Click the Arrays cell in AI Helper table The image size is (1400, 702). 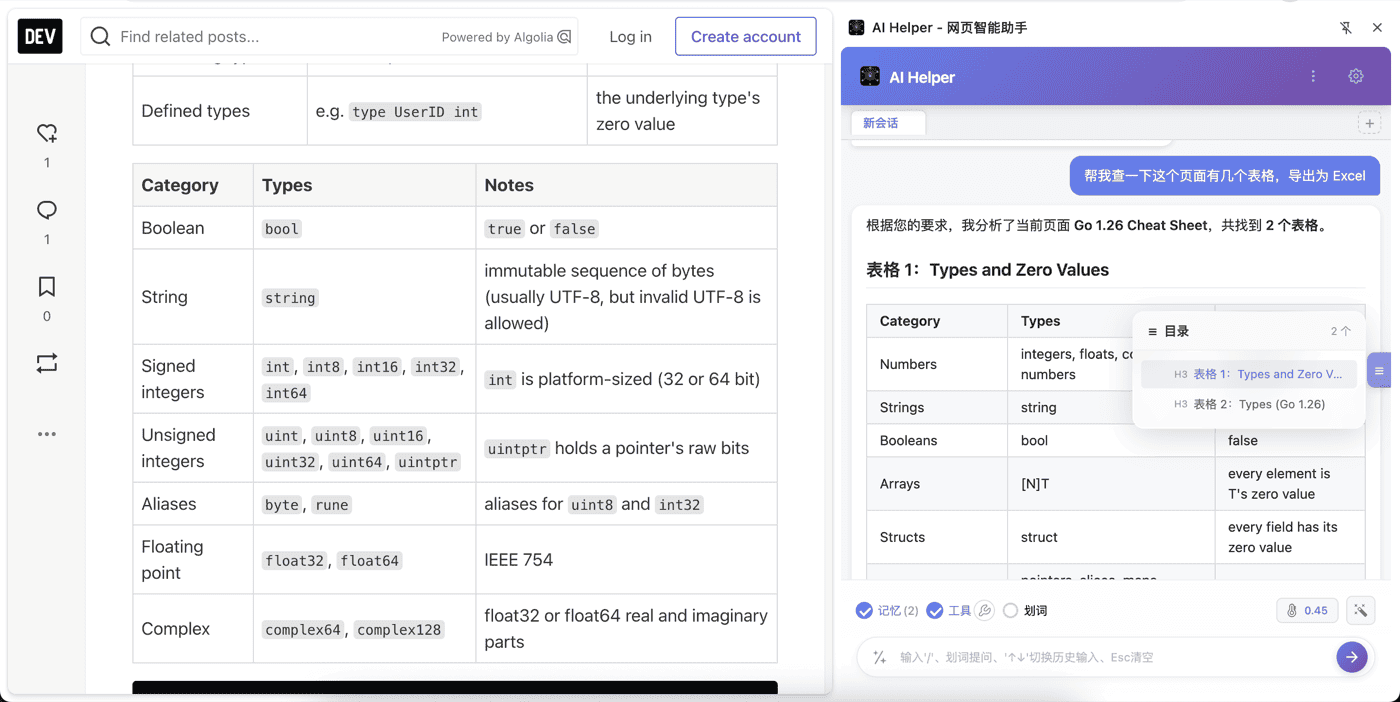(937, 484)
